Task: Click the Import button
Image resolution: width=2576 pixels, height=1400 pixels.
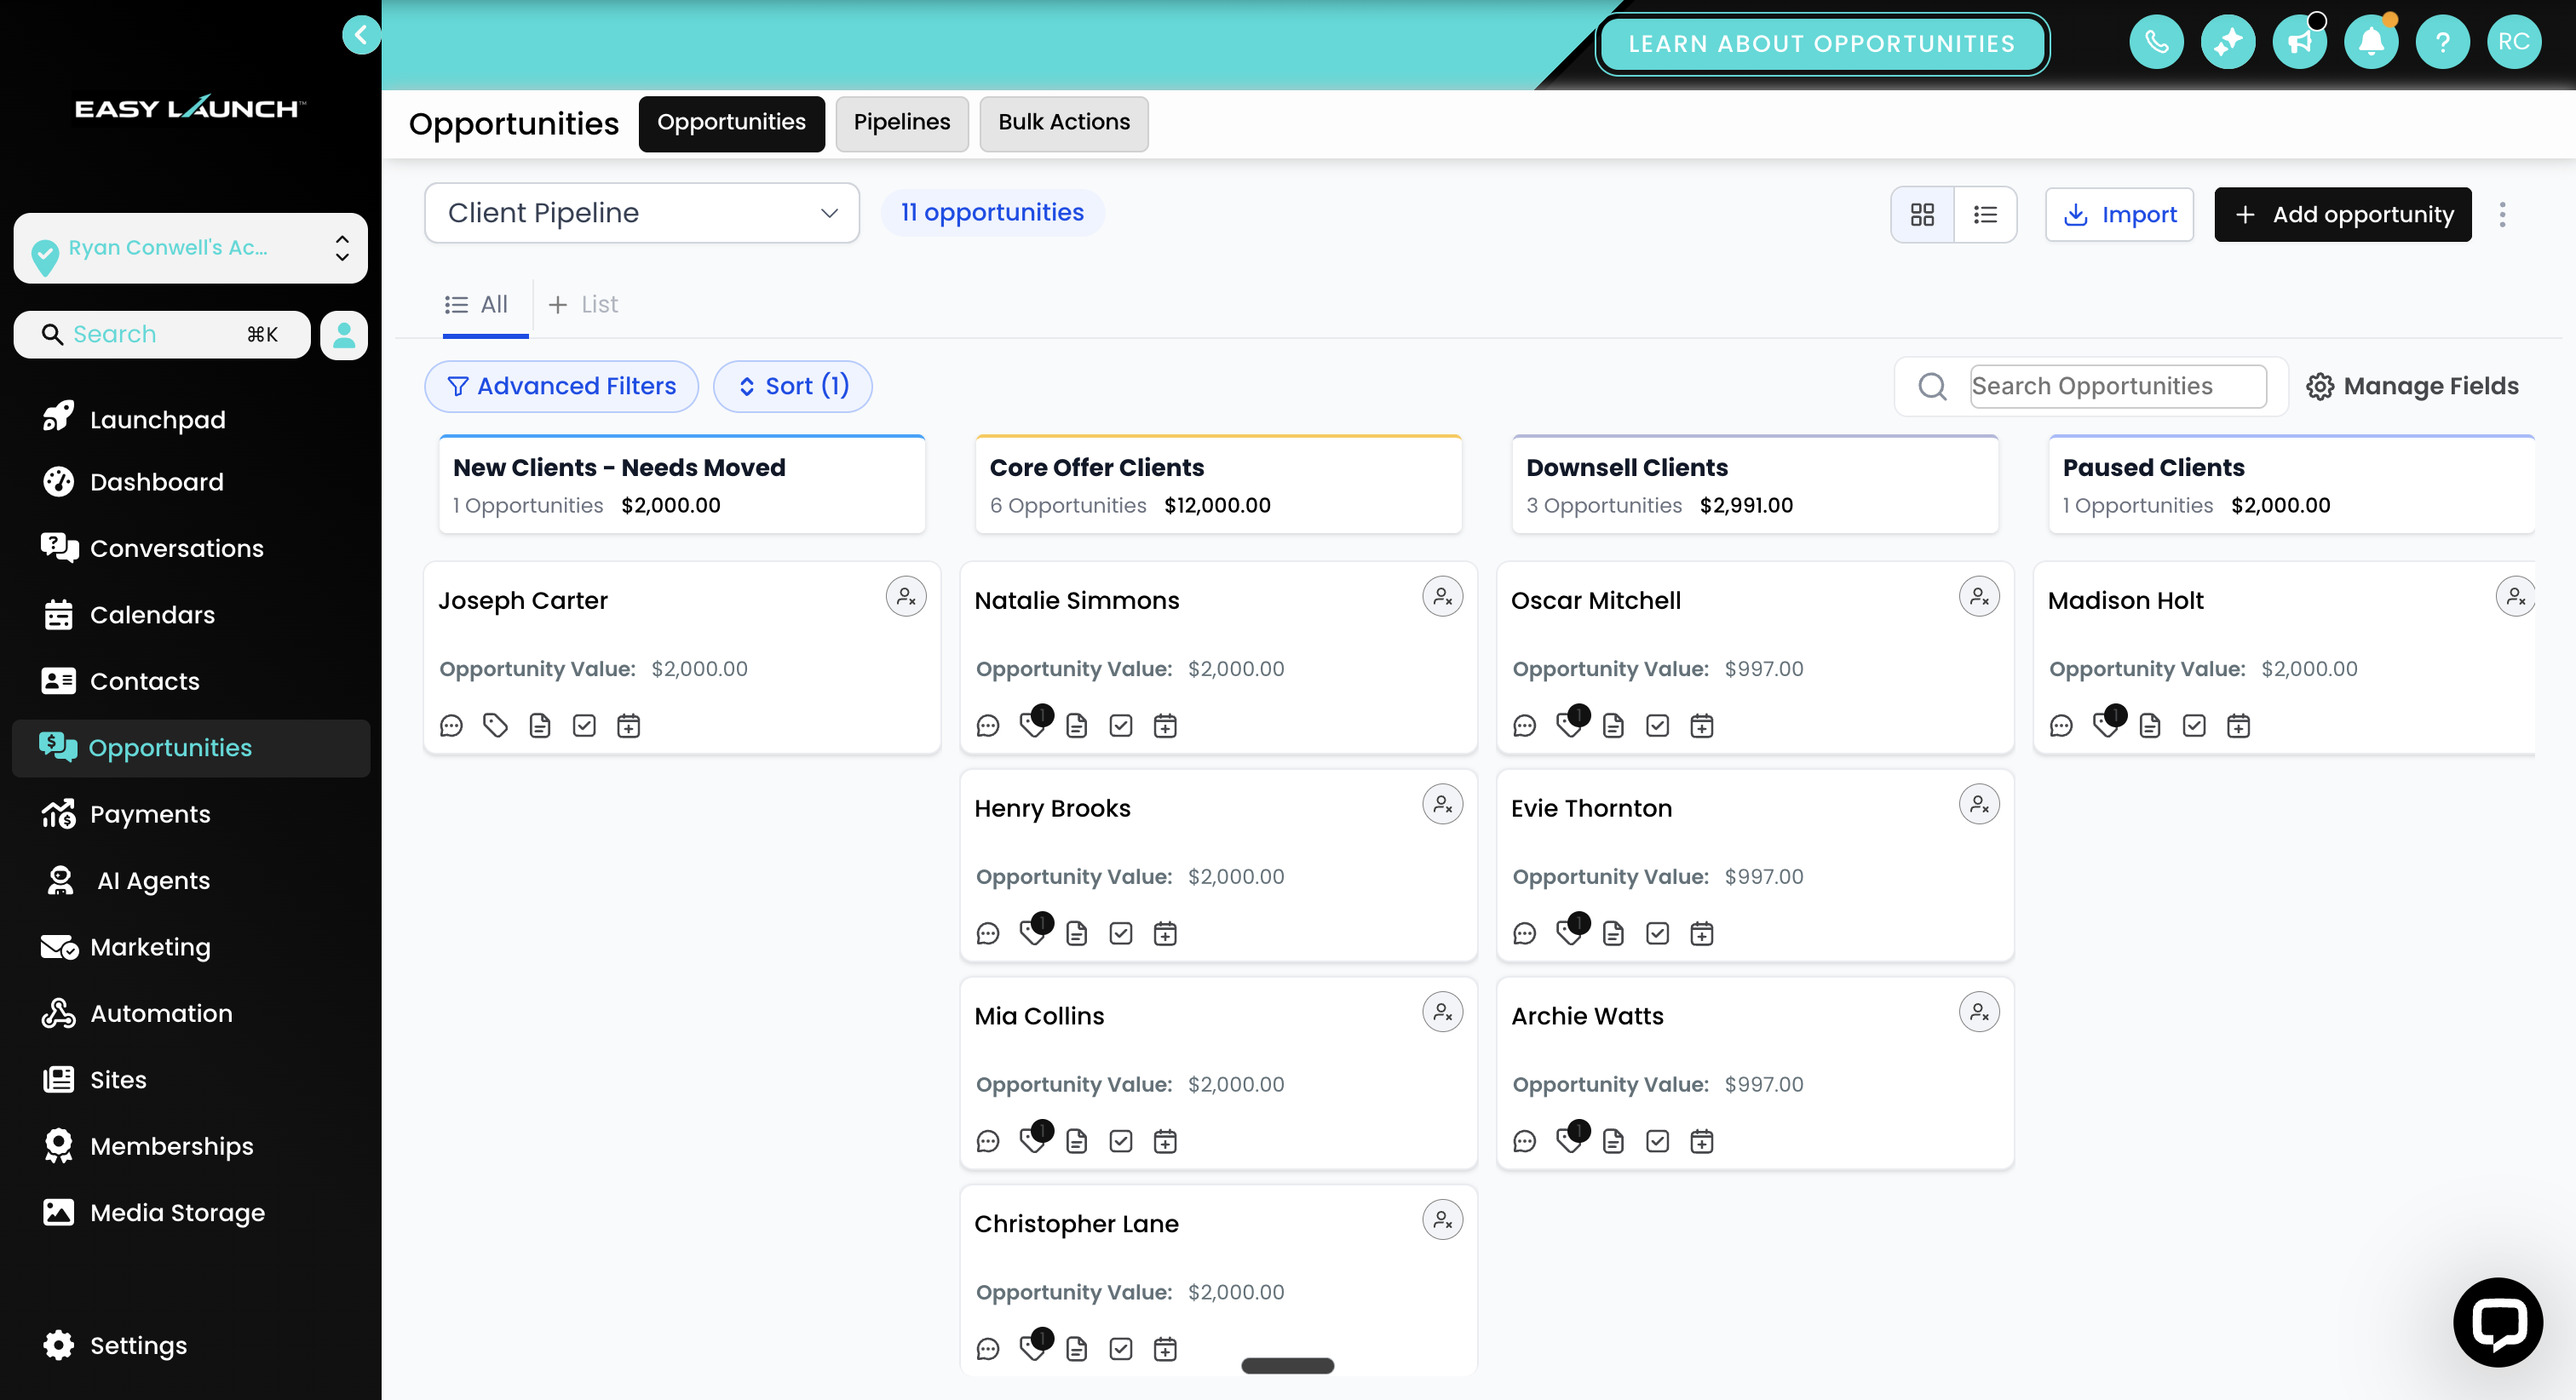Action: click(x=2119, y=214)
